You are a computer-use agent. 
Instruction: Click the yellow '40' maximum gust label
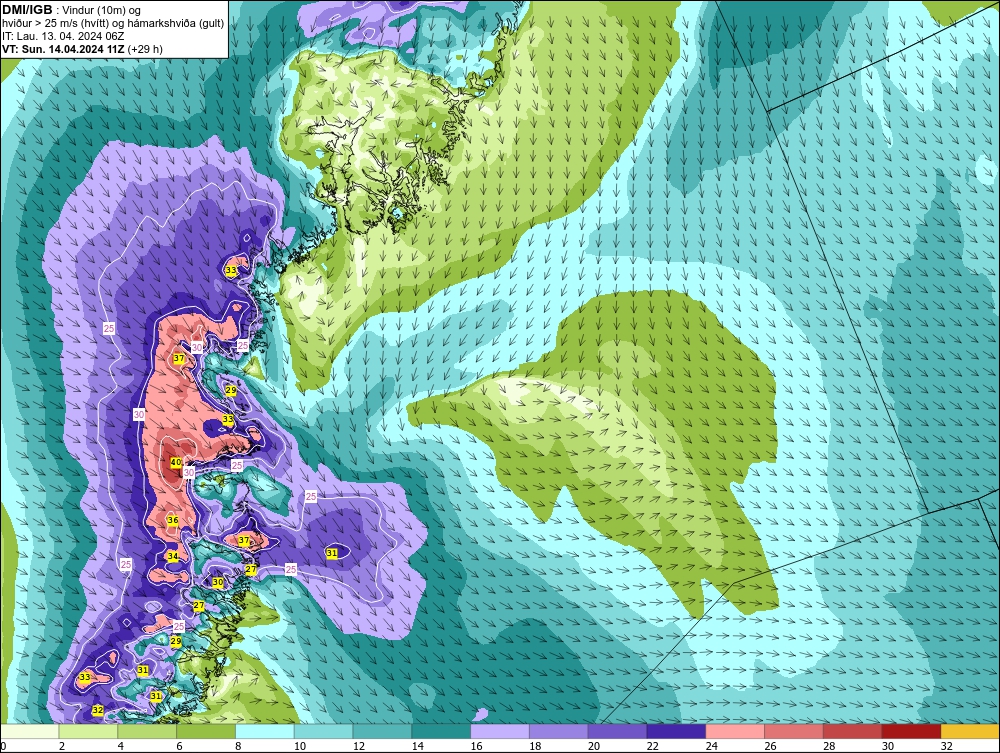click(x=176, y=462)
